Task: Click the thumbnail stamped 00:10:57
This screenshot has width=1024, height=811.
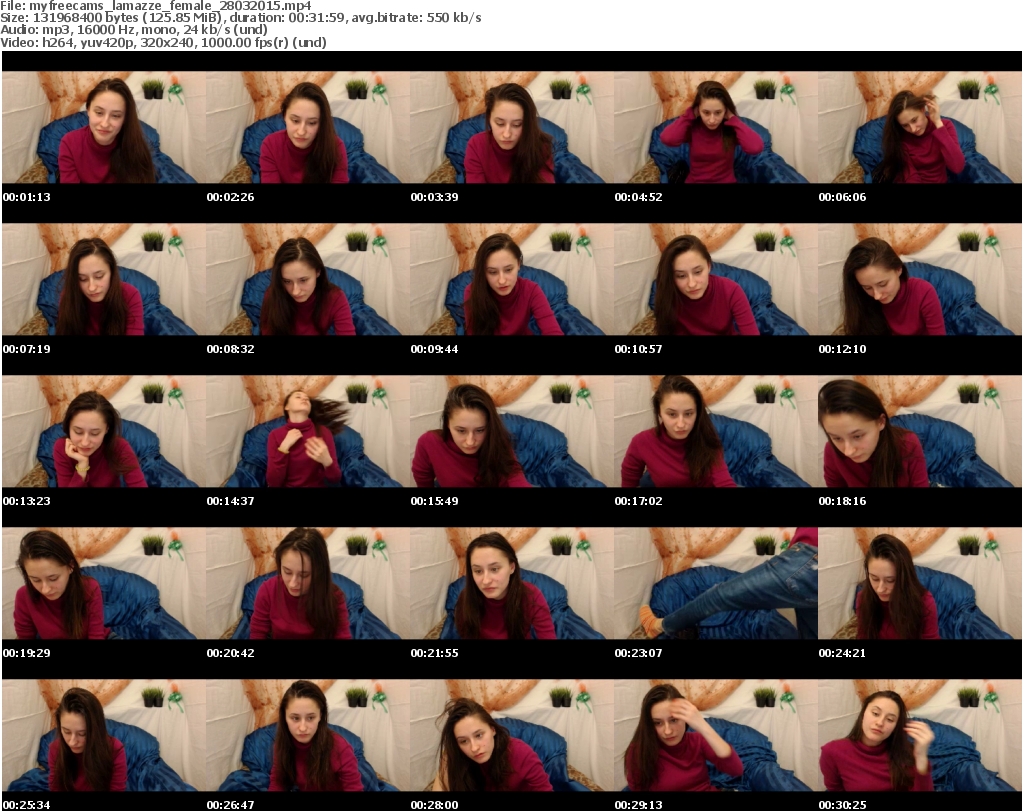Action: 716,279
